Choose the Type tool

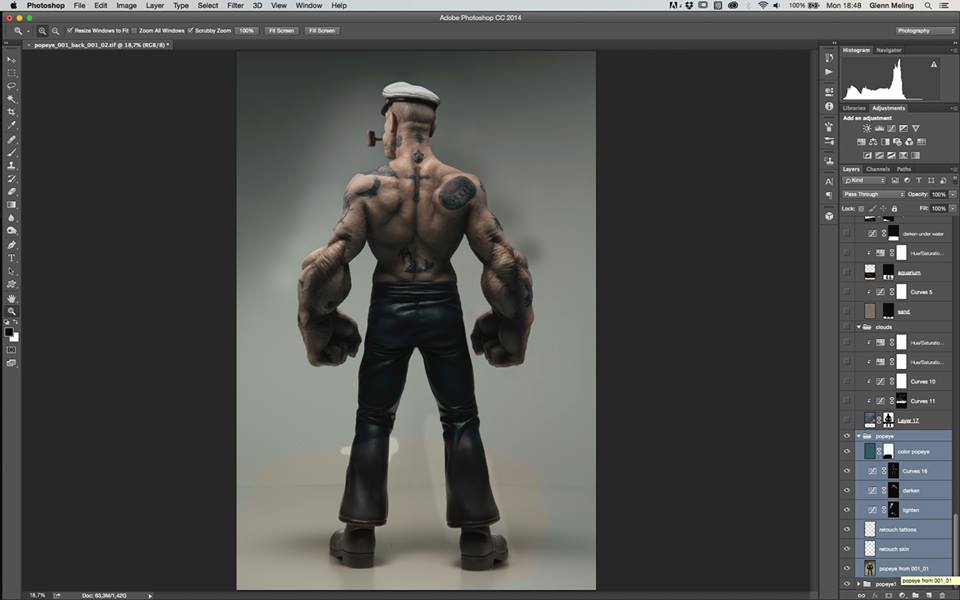(x=12, y=258)
